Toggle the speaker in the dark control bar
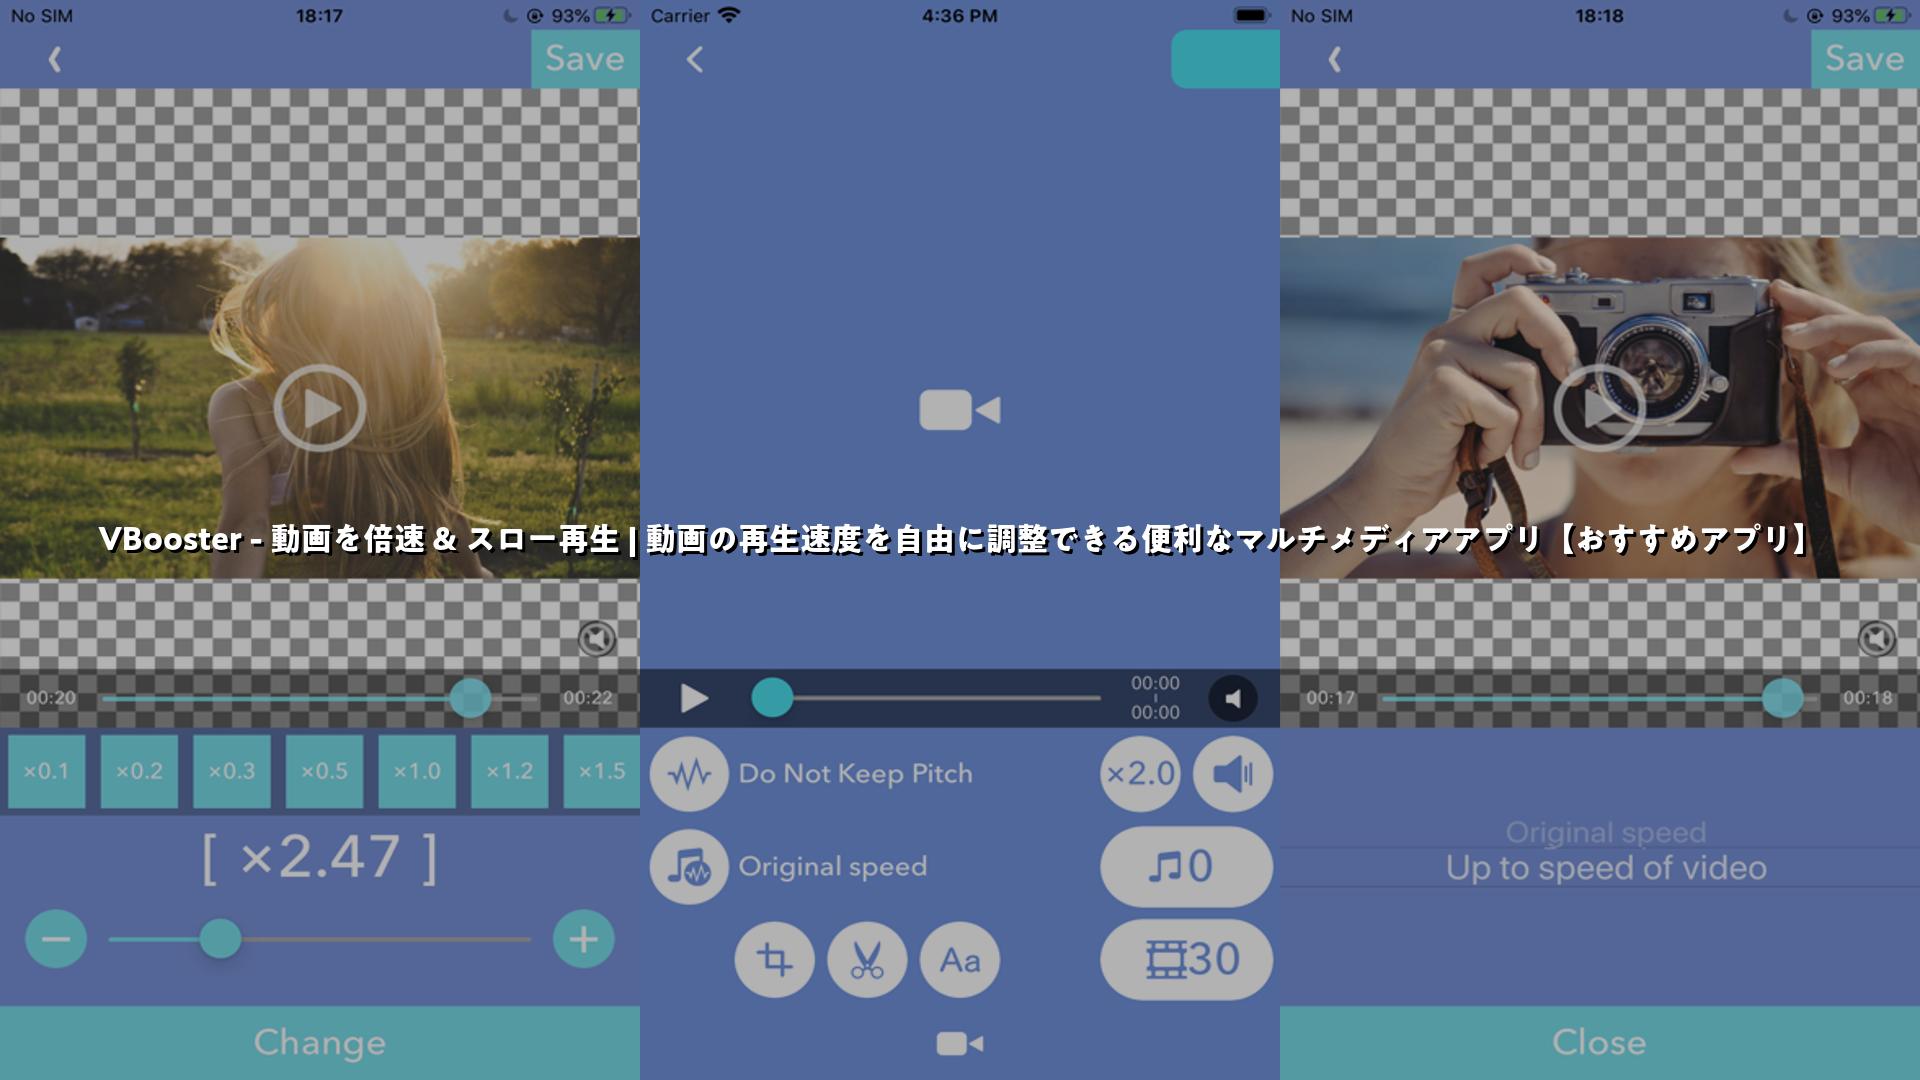Image resolution: width=1920 pixels, height=1080 pixels. 1233,699
